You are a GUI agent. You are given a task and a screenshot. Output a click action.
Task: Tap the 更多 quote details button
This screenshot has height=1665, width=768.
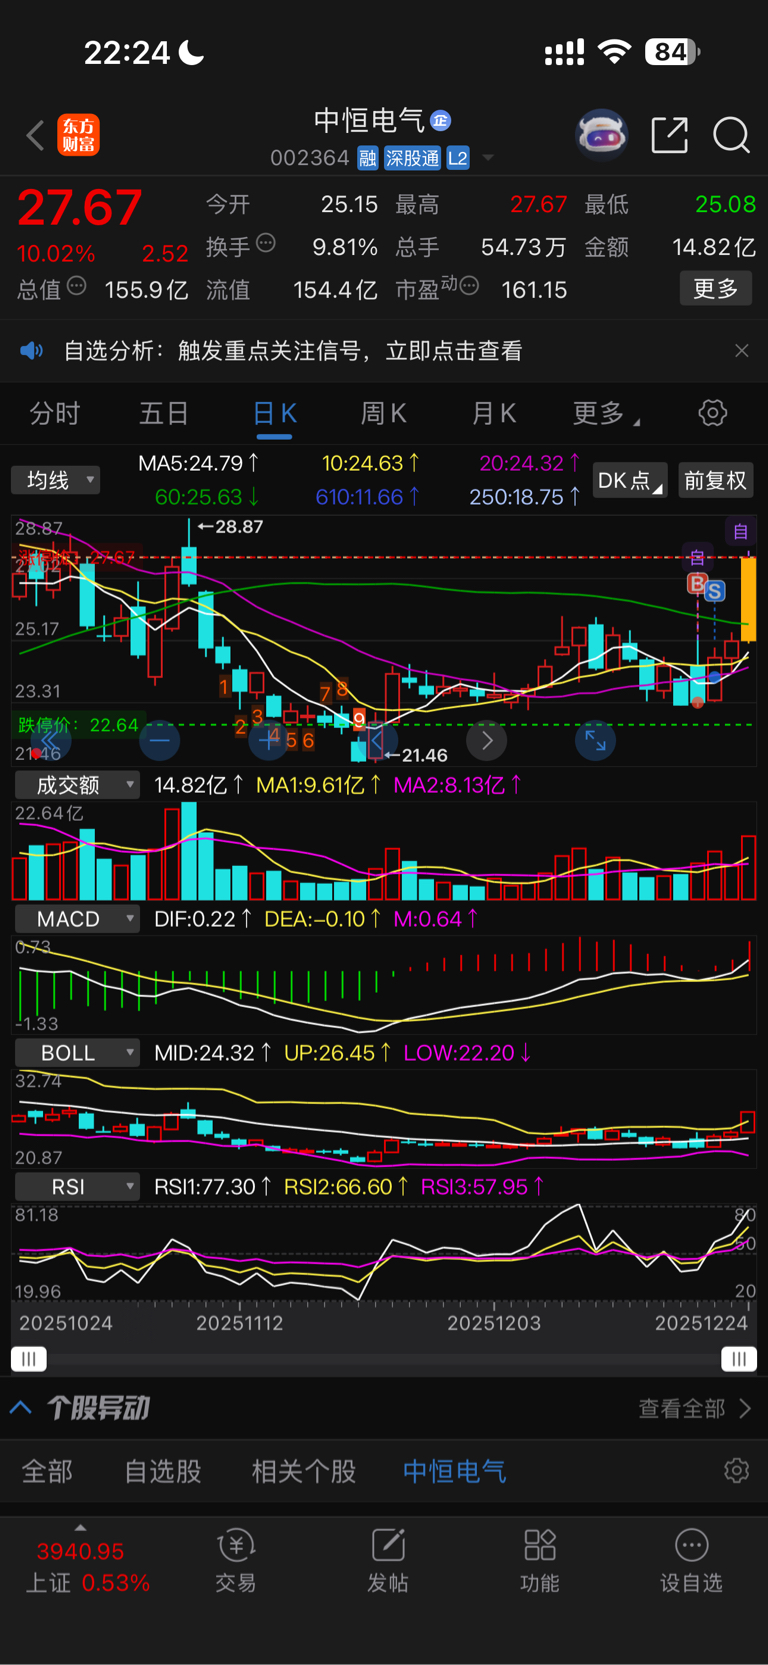[716, 289]
